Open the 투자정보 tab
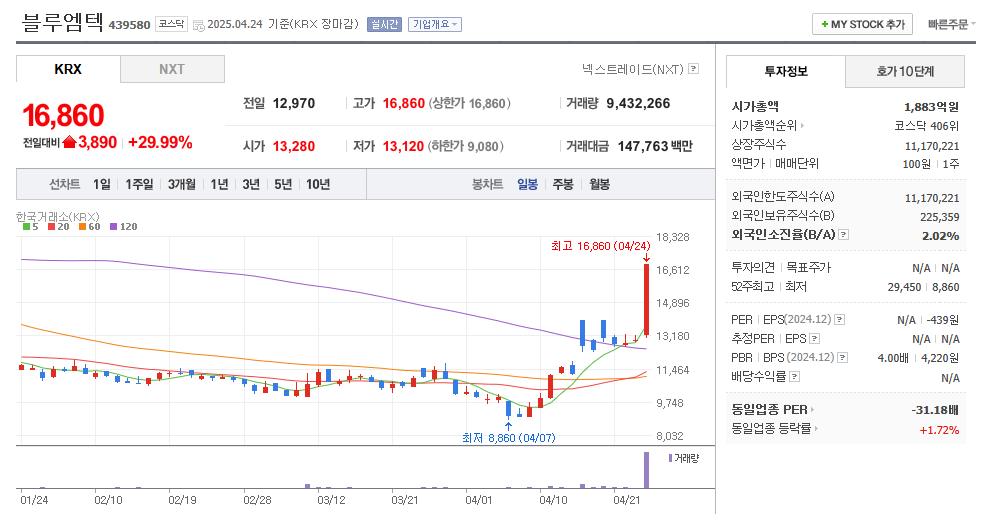Screen dimensions: 985x514 click(786, 72)
